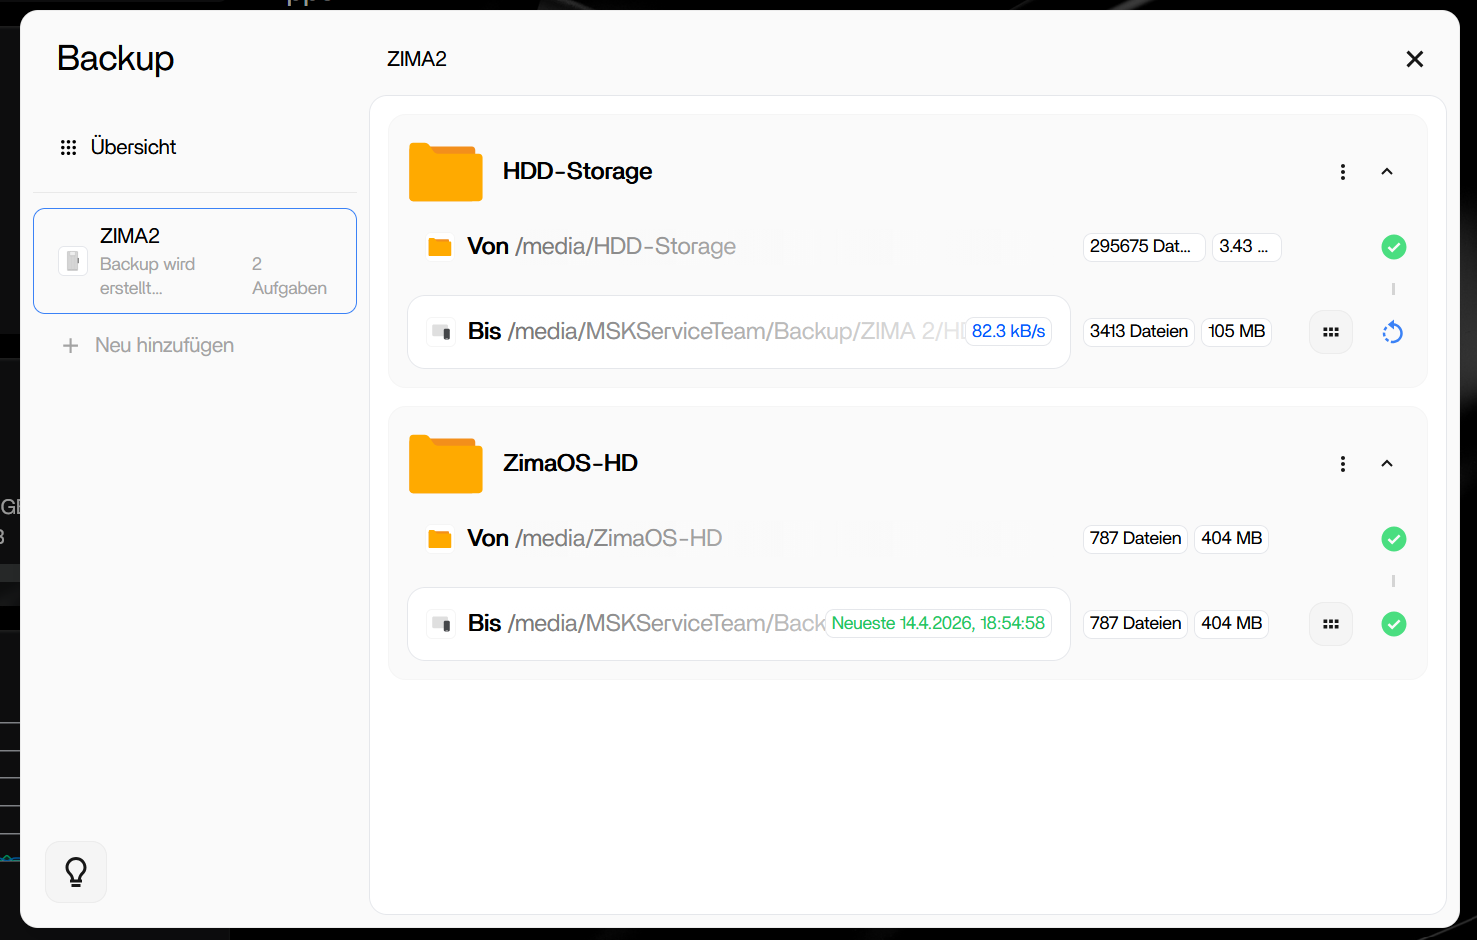This screenshot has width=1477, height=940.
Task: Click the lightbulb tips icon
Action: (76, 872)
